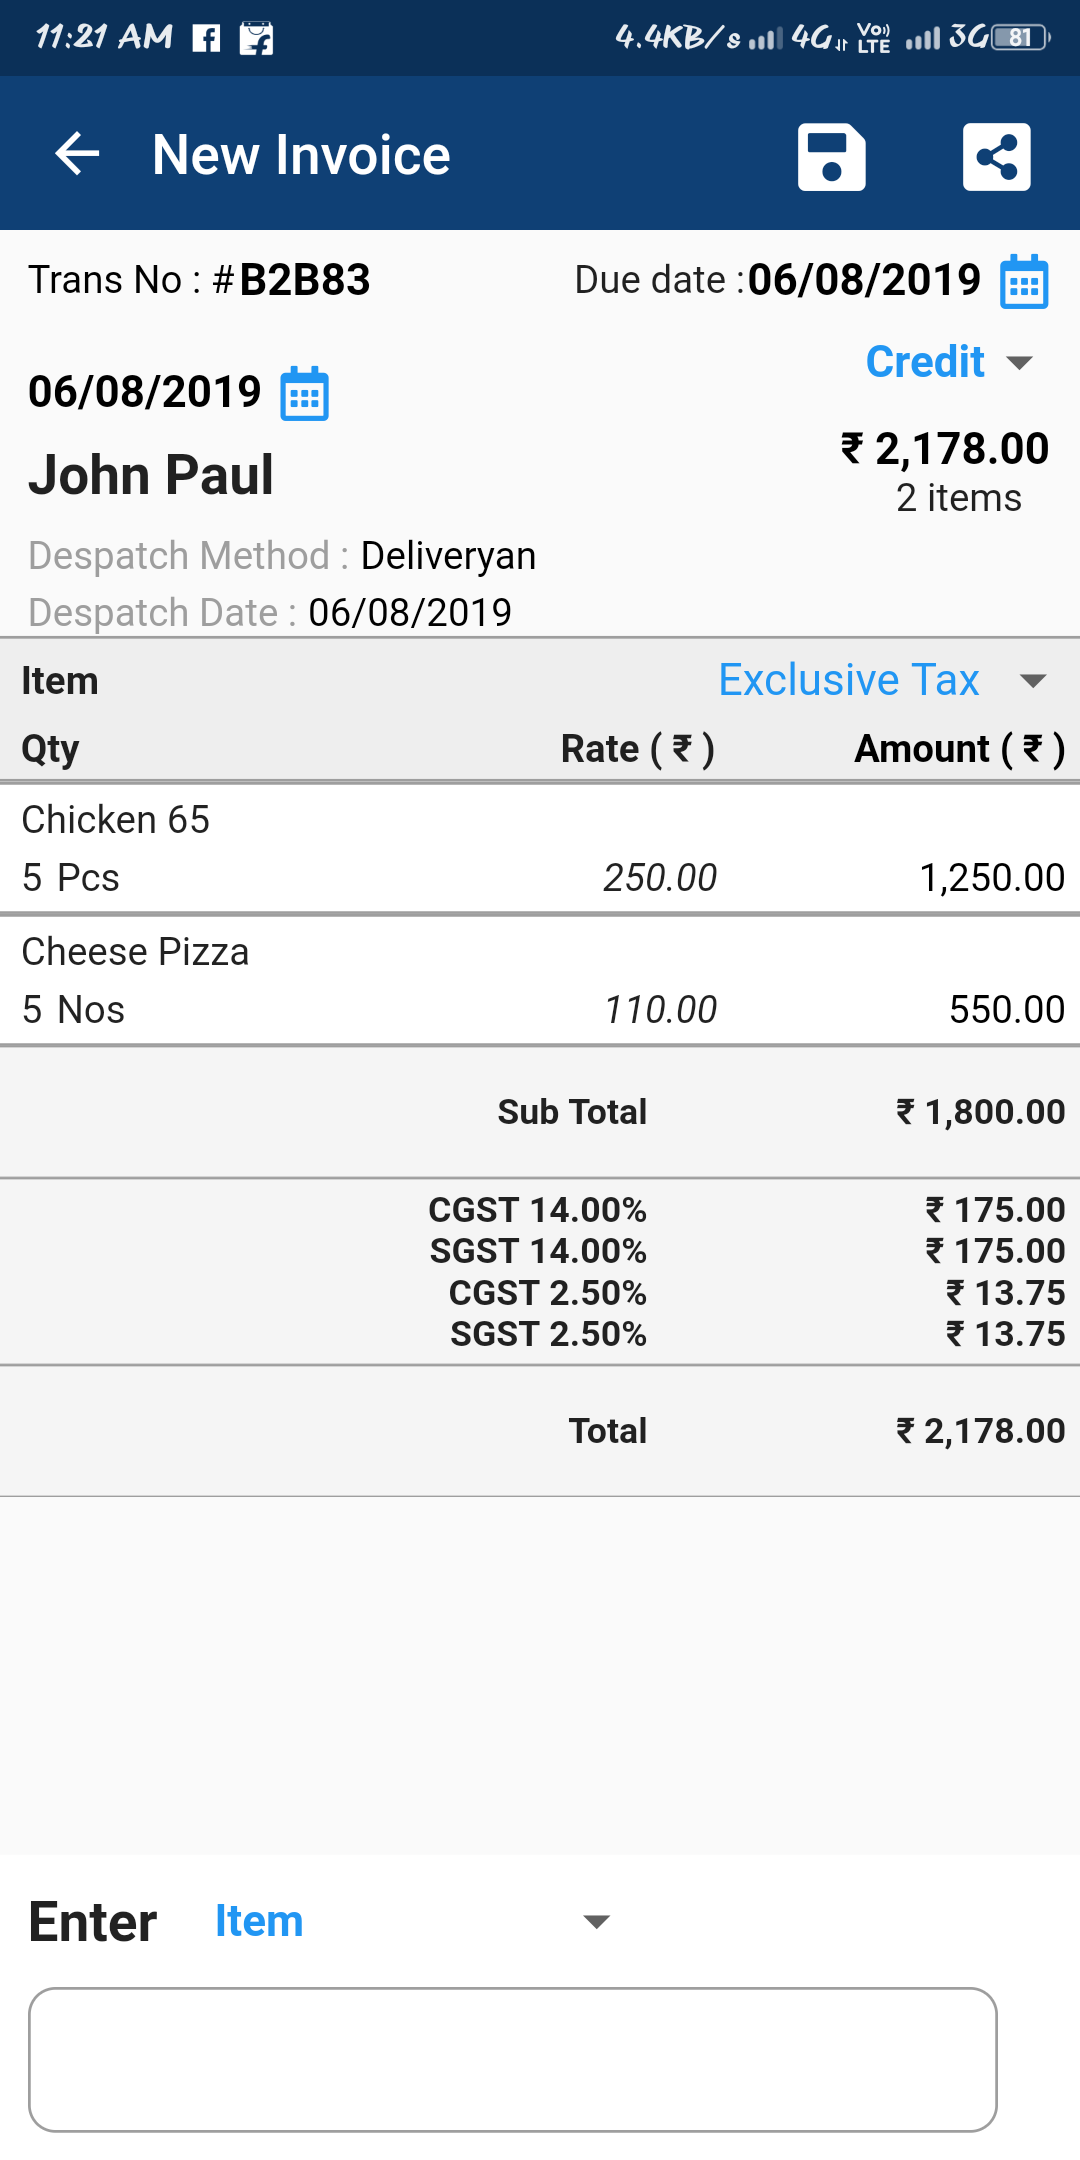1080x2160 pixels.
Task: Expand the Credit payment type dropdown
Action: tap(947, 362)
